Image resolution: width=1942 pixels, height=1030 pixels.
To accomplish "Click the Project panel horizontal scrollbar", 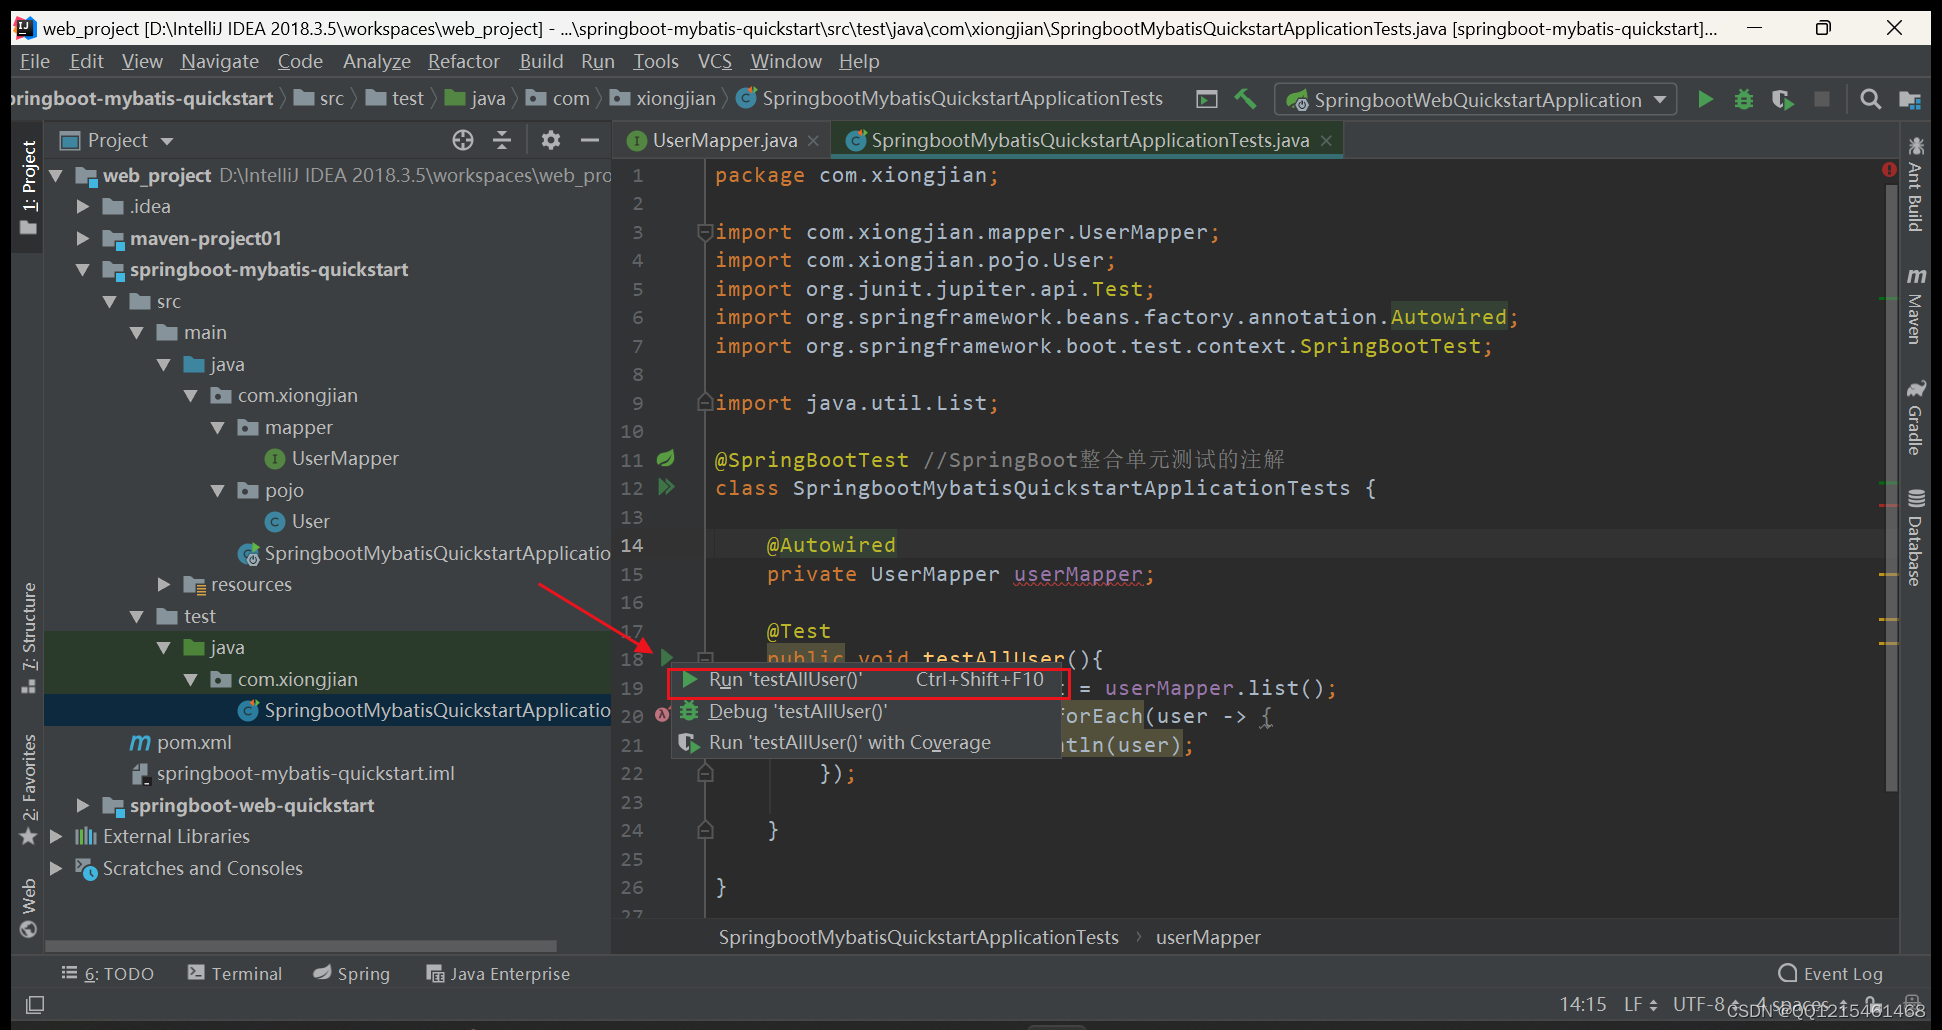I will (300, 945).
